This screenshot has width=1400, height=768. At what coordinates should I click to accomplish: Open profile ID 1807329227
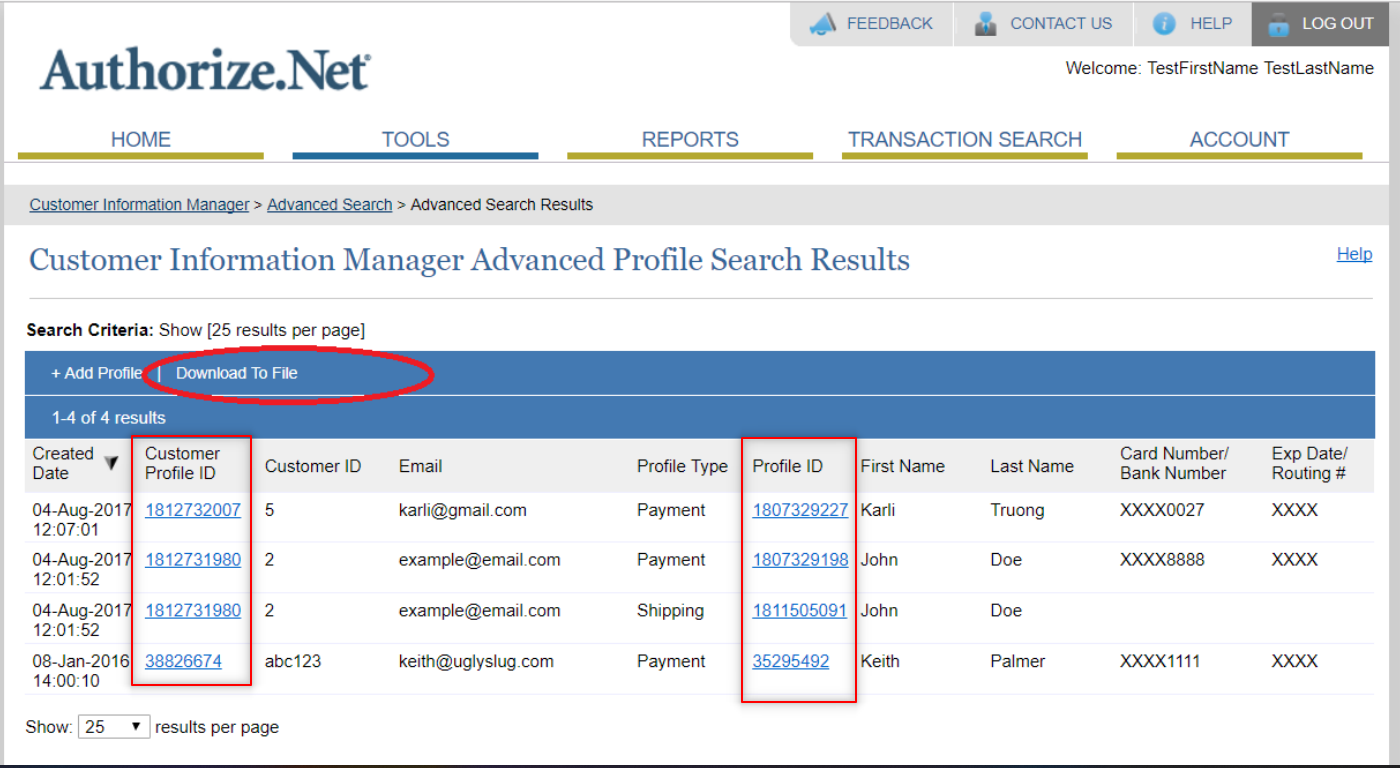point(800,510)
